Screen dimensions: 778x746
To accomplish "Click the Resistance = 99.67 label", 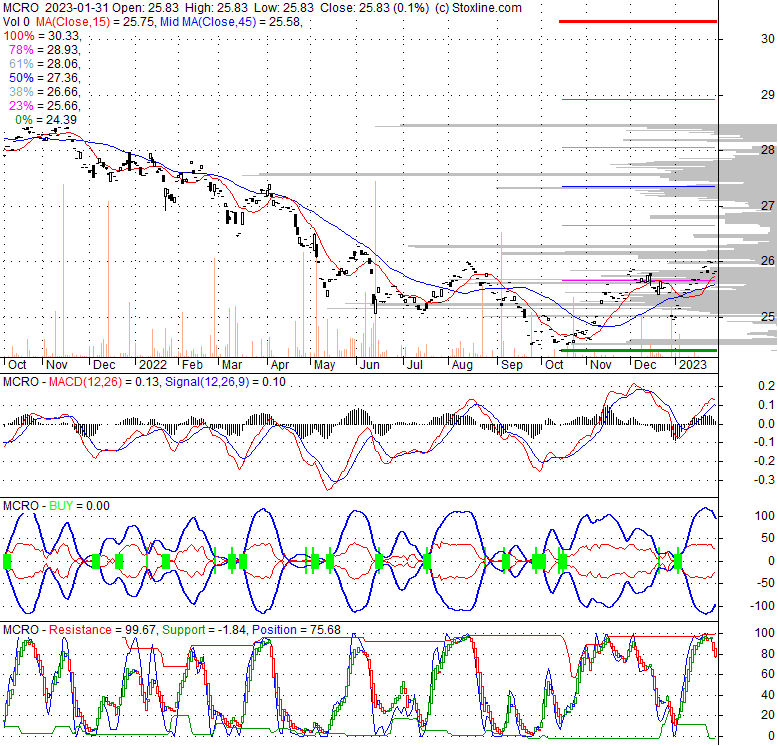I will pyautogui.click(x=103, y=630).
